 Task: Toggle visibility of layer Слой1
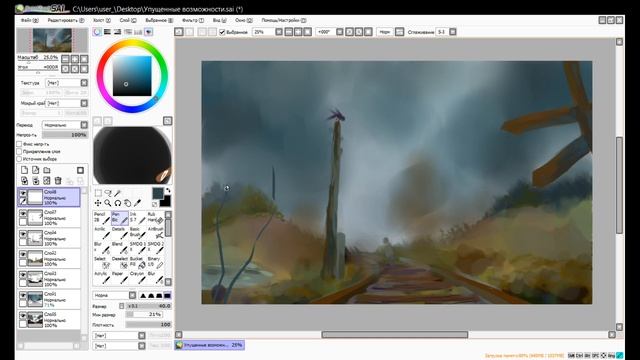[x=23, y=295]
